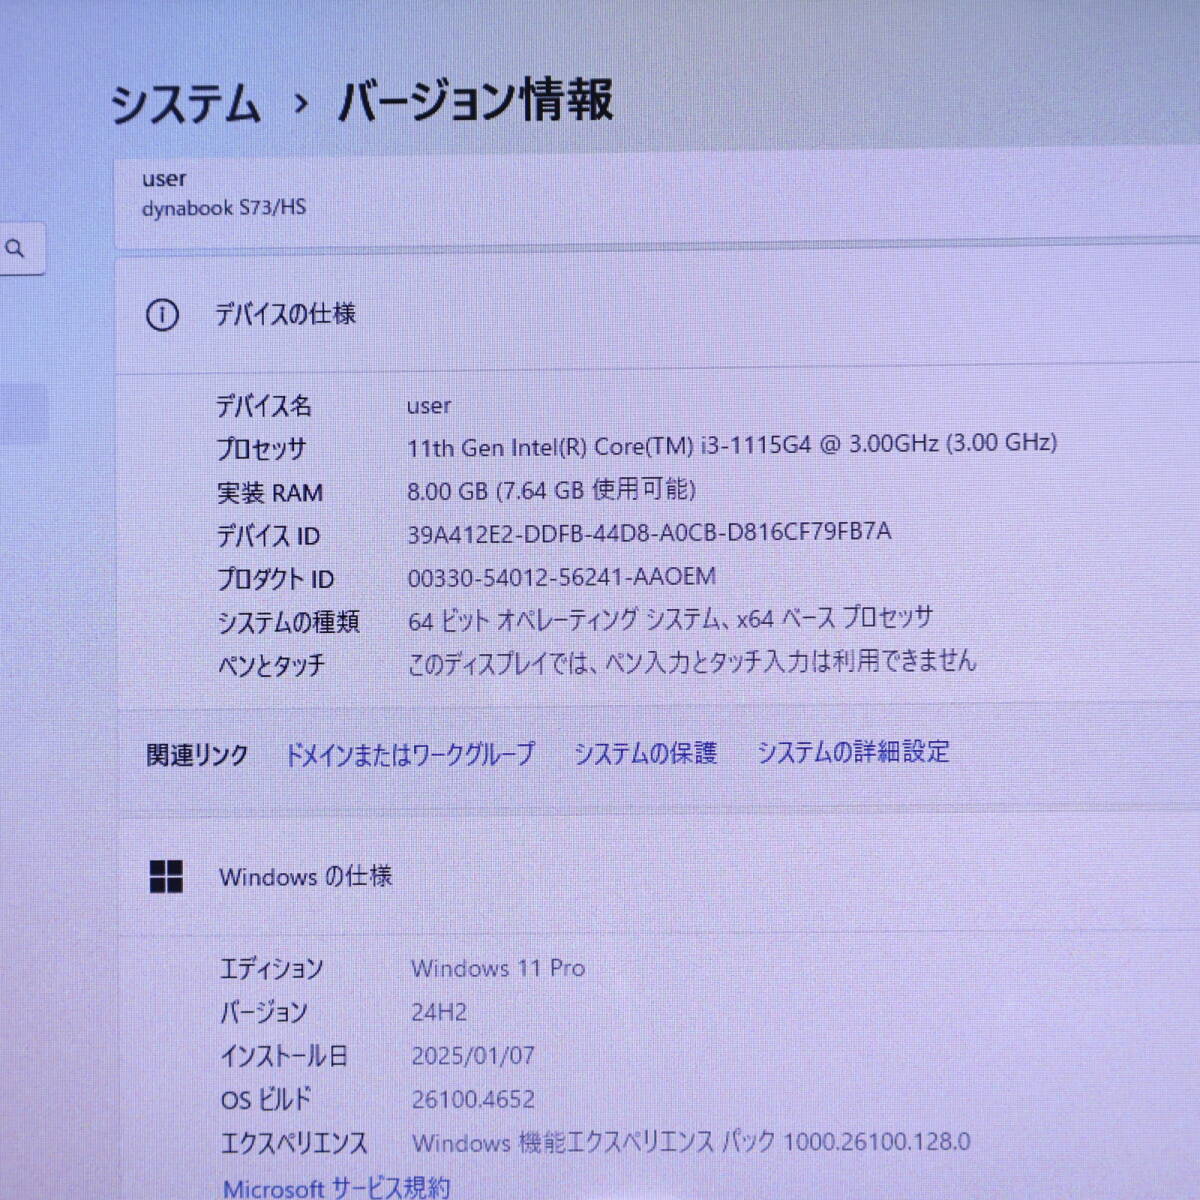Viewport: 1200px width, 1200px height.
Task: Select the pen and touch availability text
Action: tap(691, 662)
